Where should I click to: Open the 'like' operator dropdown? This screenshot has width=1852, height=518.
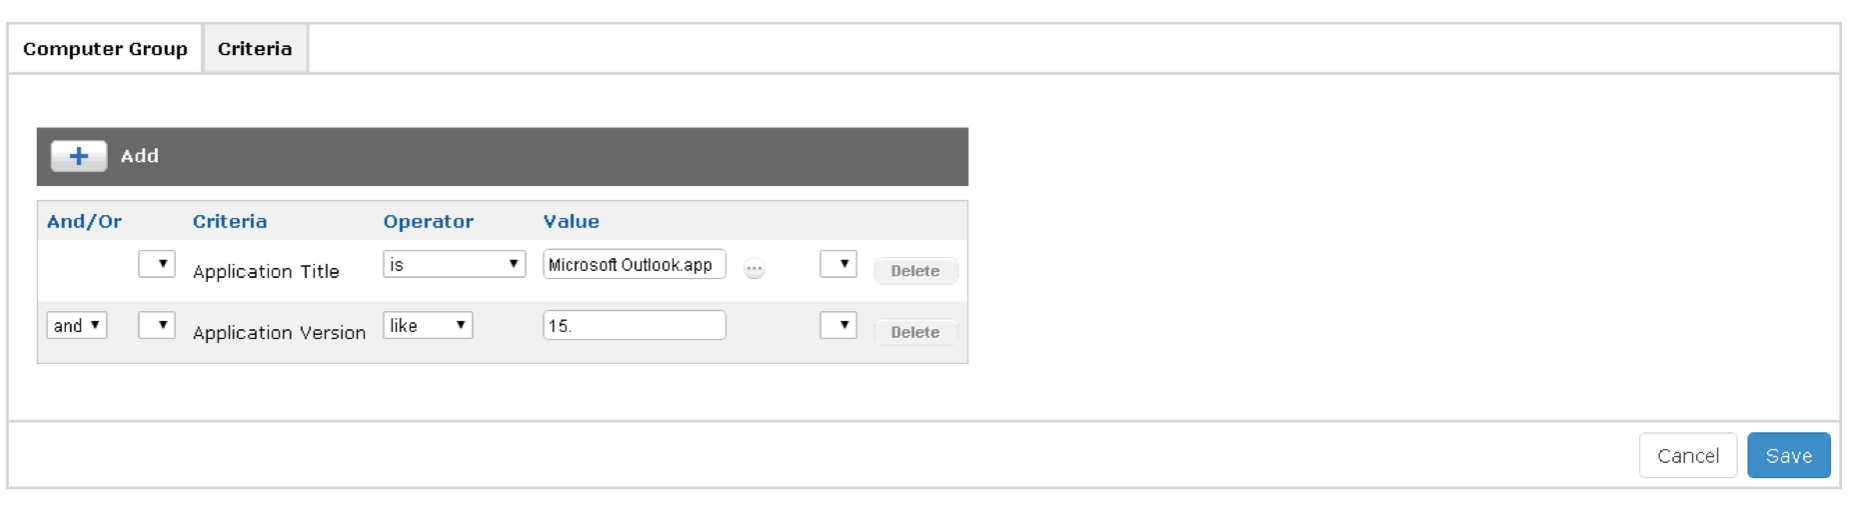(427, 325)
